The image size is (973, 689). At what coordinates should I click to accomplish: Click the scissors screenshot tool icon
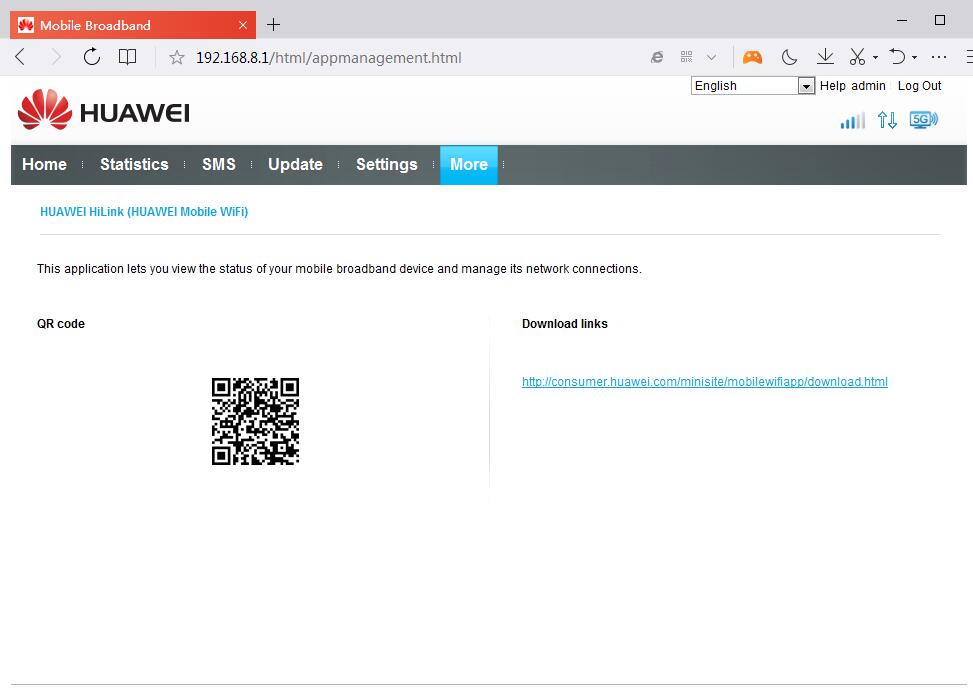(x=858, y=57)
